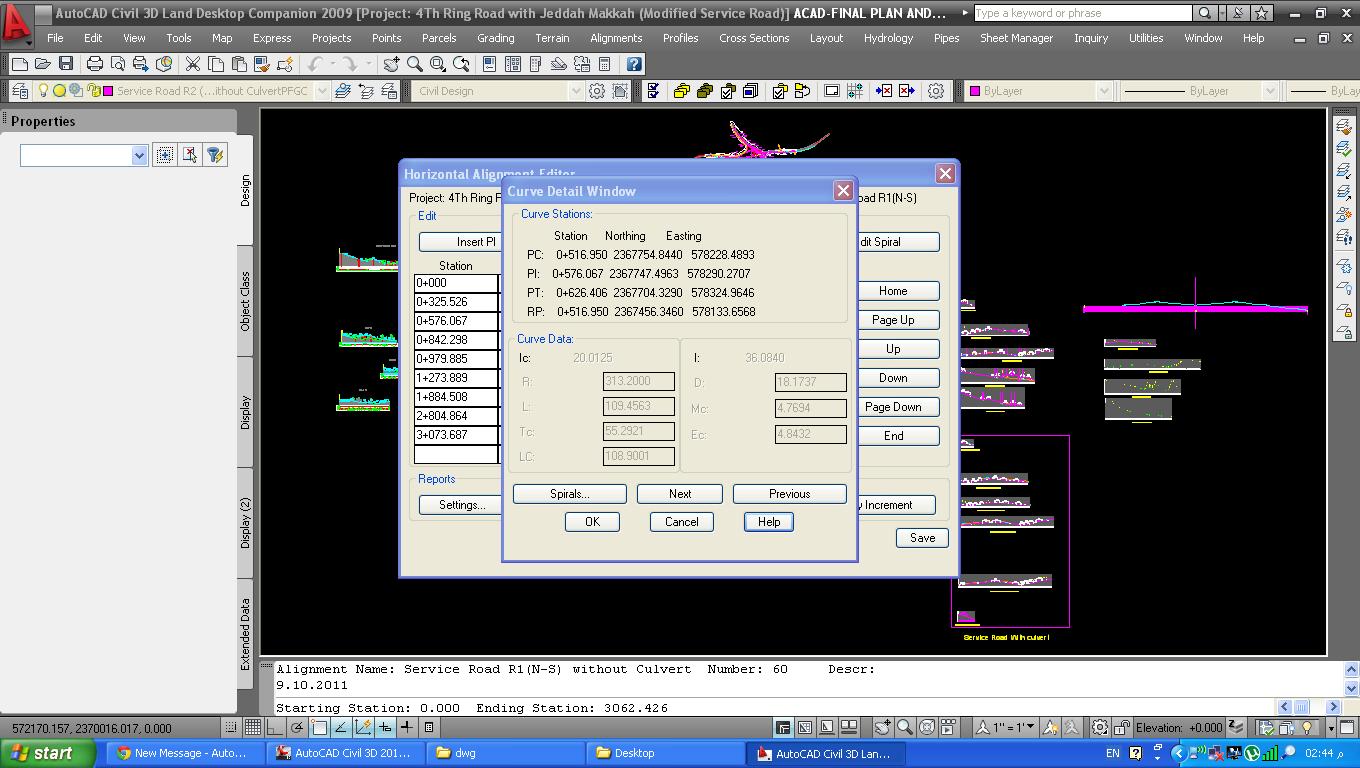
Task: Toggle Dynamic Input in the status bar
Action: coord(385,728)
